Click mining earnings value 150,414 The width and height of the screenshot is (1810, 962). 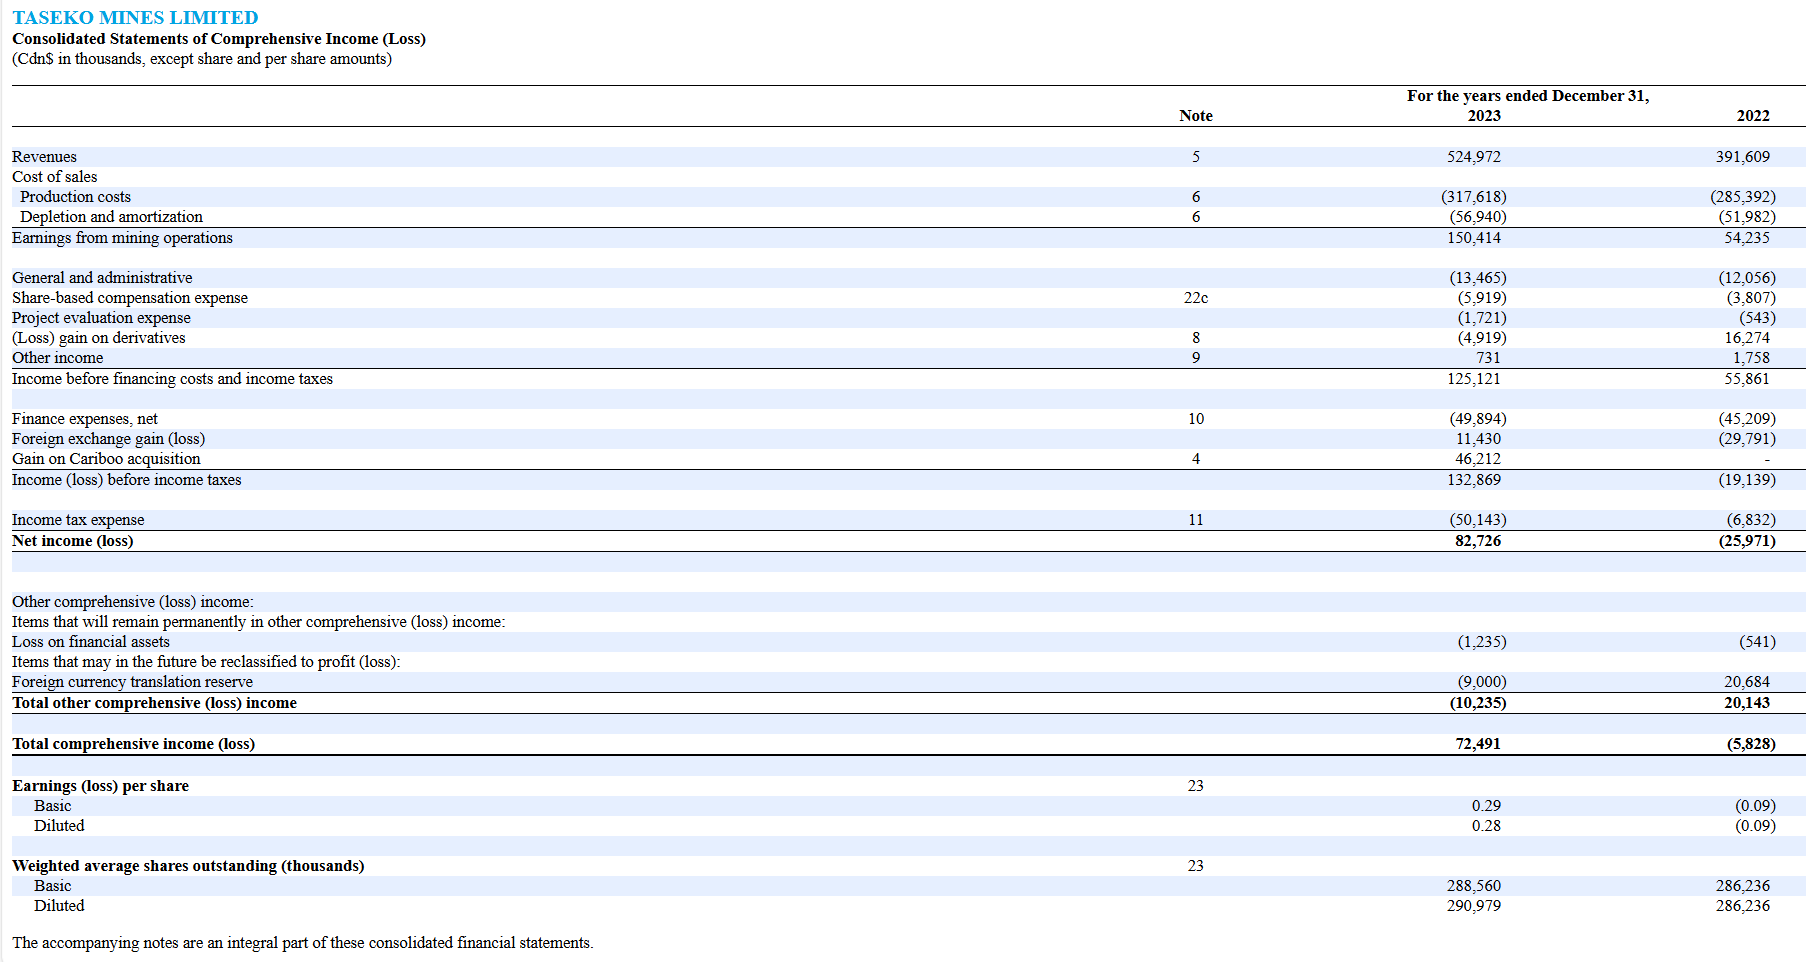point(1474,238)
